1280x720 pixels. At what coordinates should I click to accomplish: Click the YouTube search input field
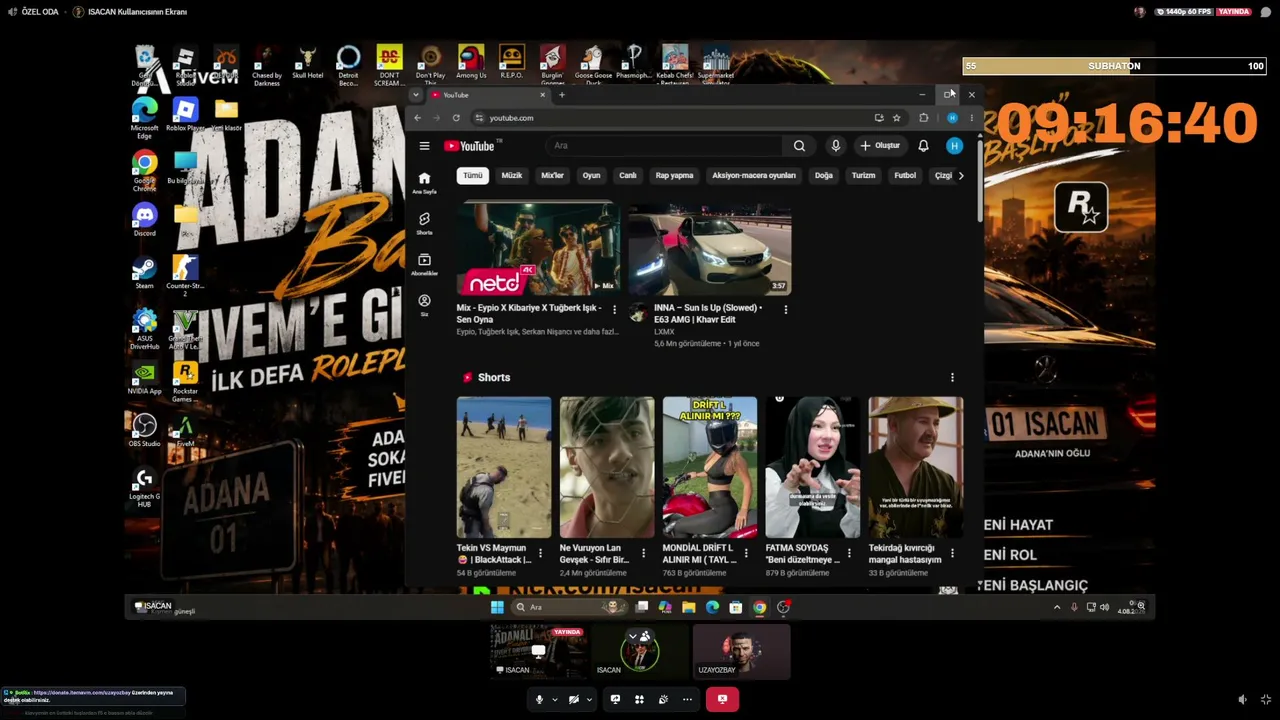[x=664, y=146]
